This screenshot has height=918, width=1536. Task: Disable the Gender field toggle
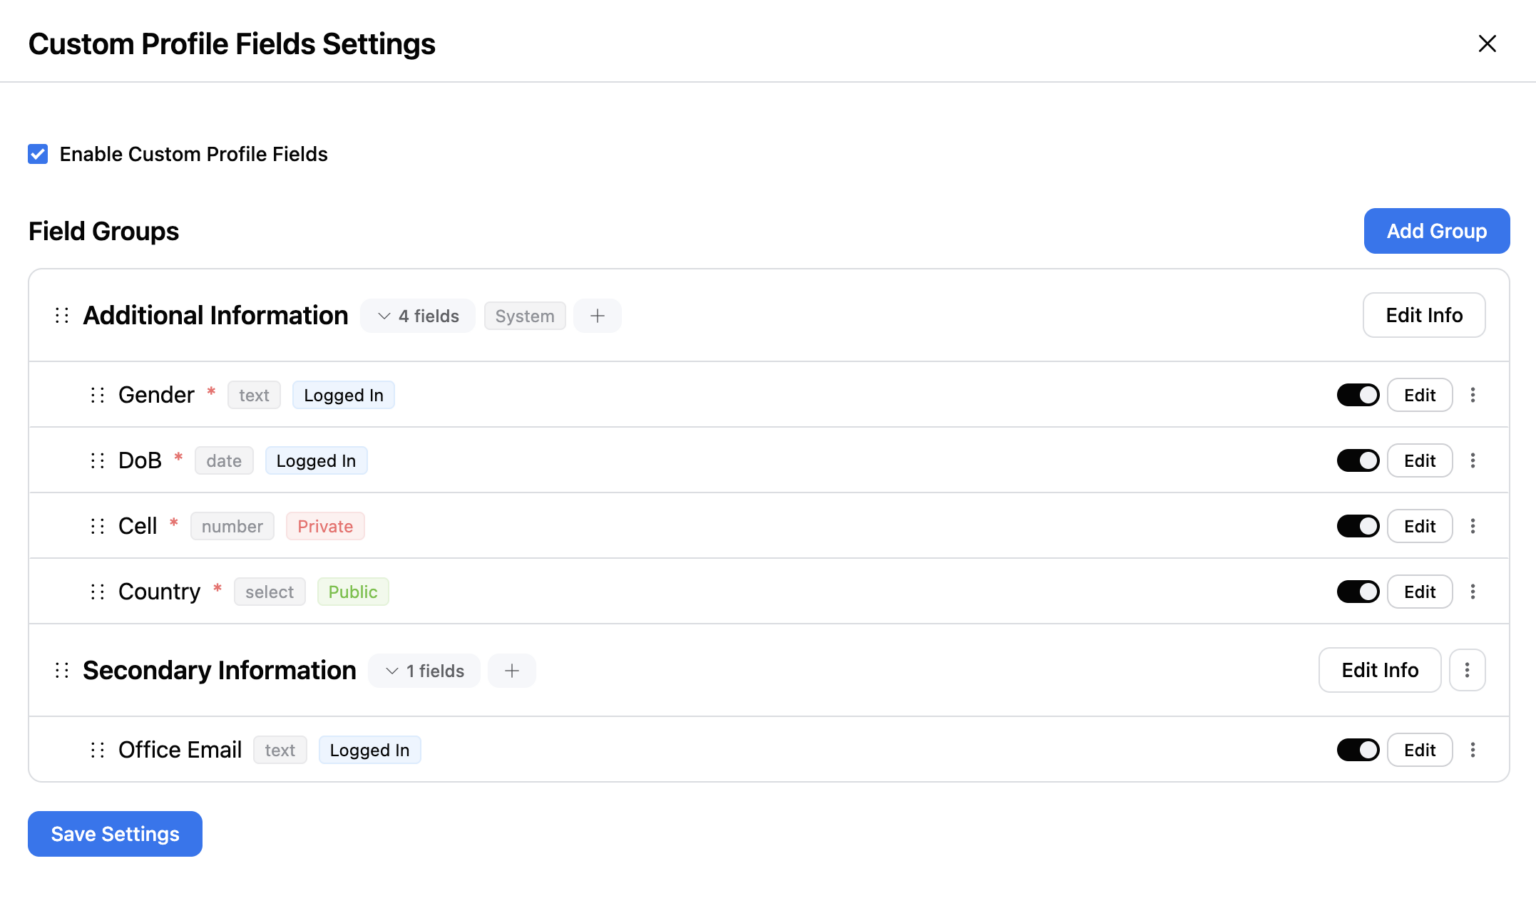point(1357,394)
